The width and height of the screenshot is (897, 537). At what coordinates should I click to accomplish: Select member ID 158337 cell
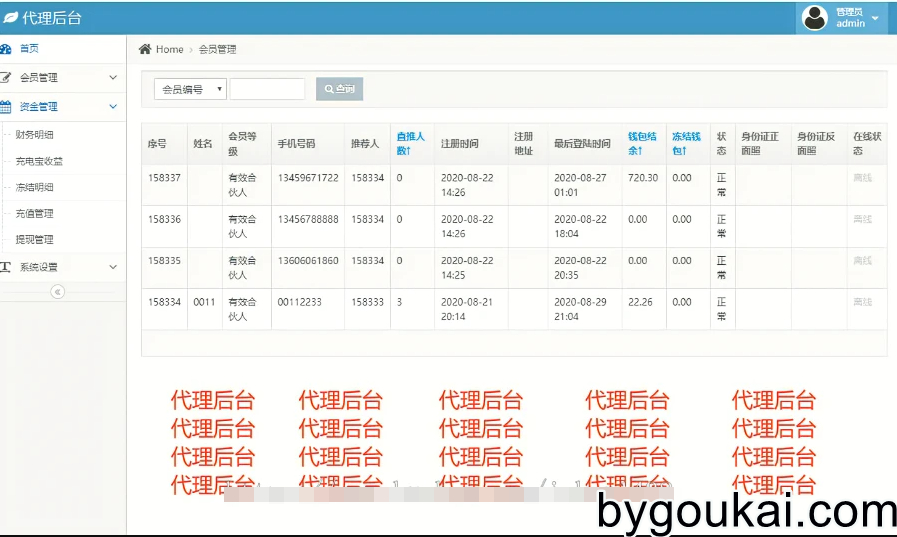click(164, 178)
